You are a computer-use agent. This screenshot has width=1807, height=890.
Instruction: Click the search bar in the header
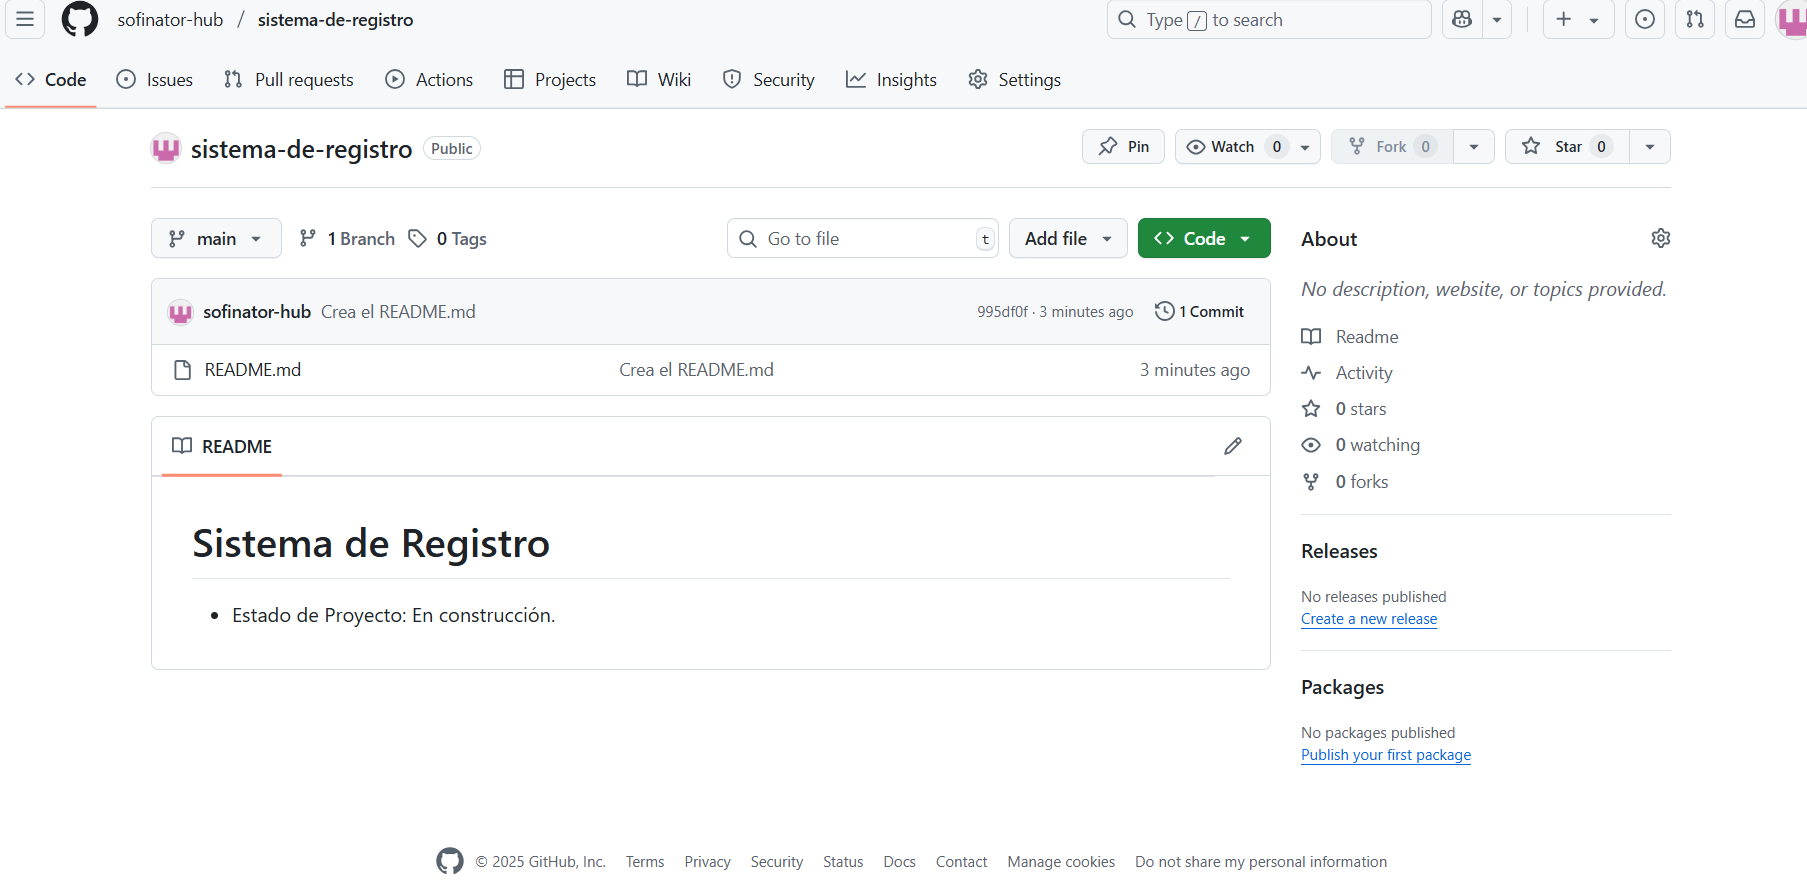[x=1269, y=19]
